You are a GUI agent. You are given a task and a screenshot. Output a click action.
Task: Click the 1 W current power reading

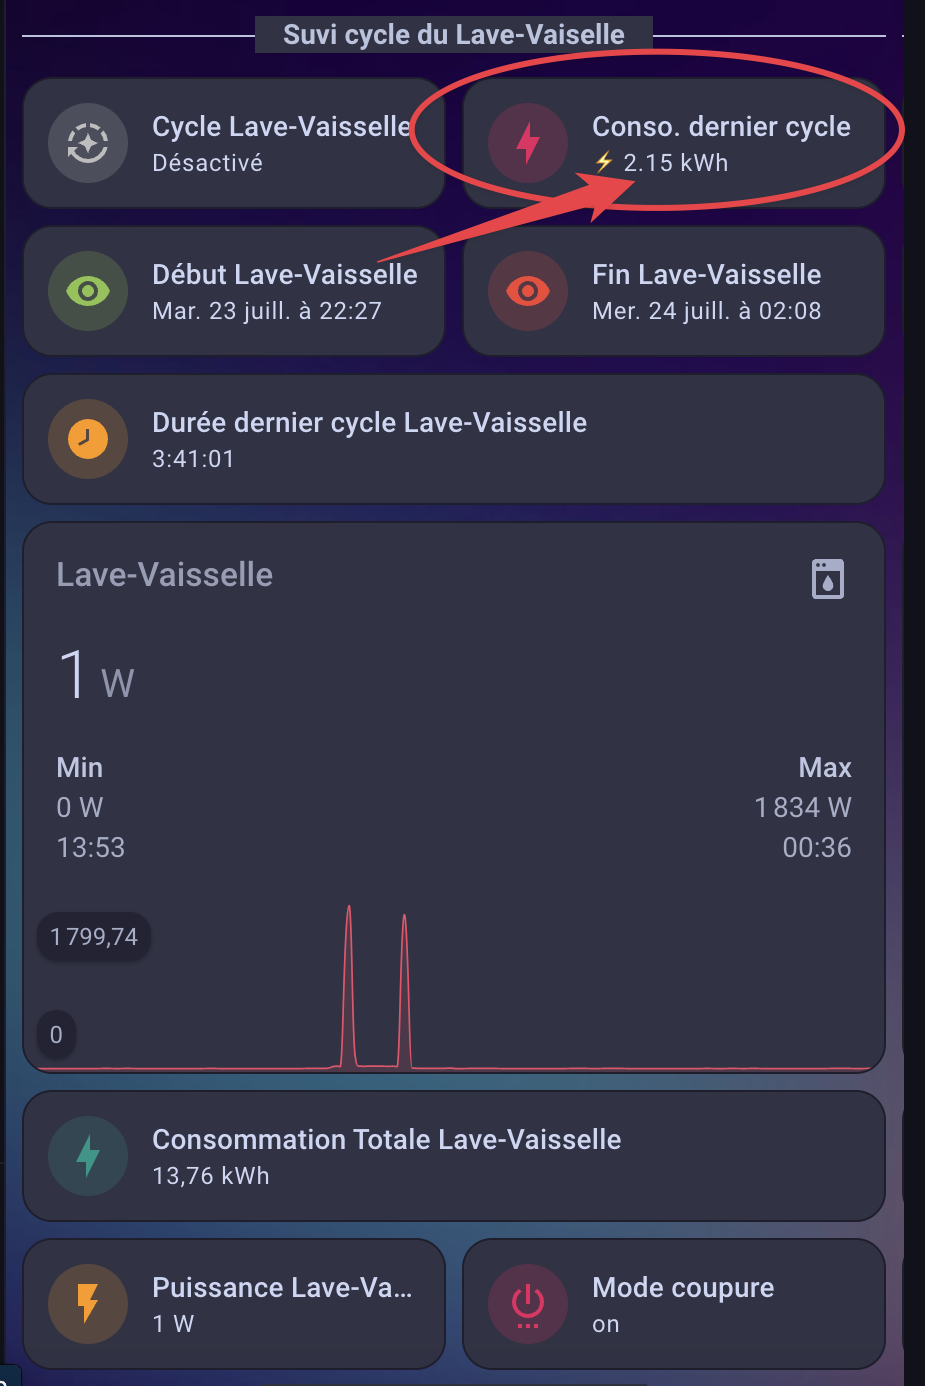(96, 675)
